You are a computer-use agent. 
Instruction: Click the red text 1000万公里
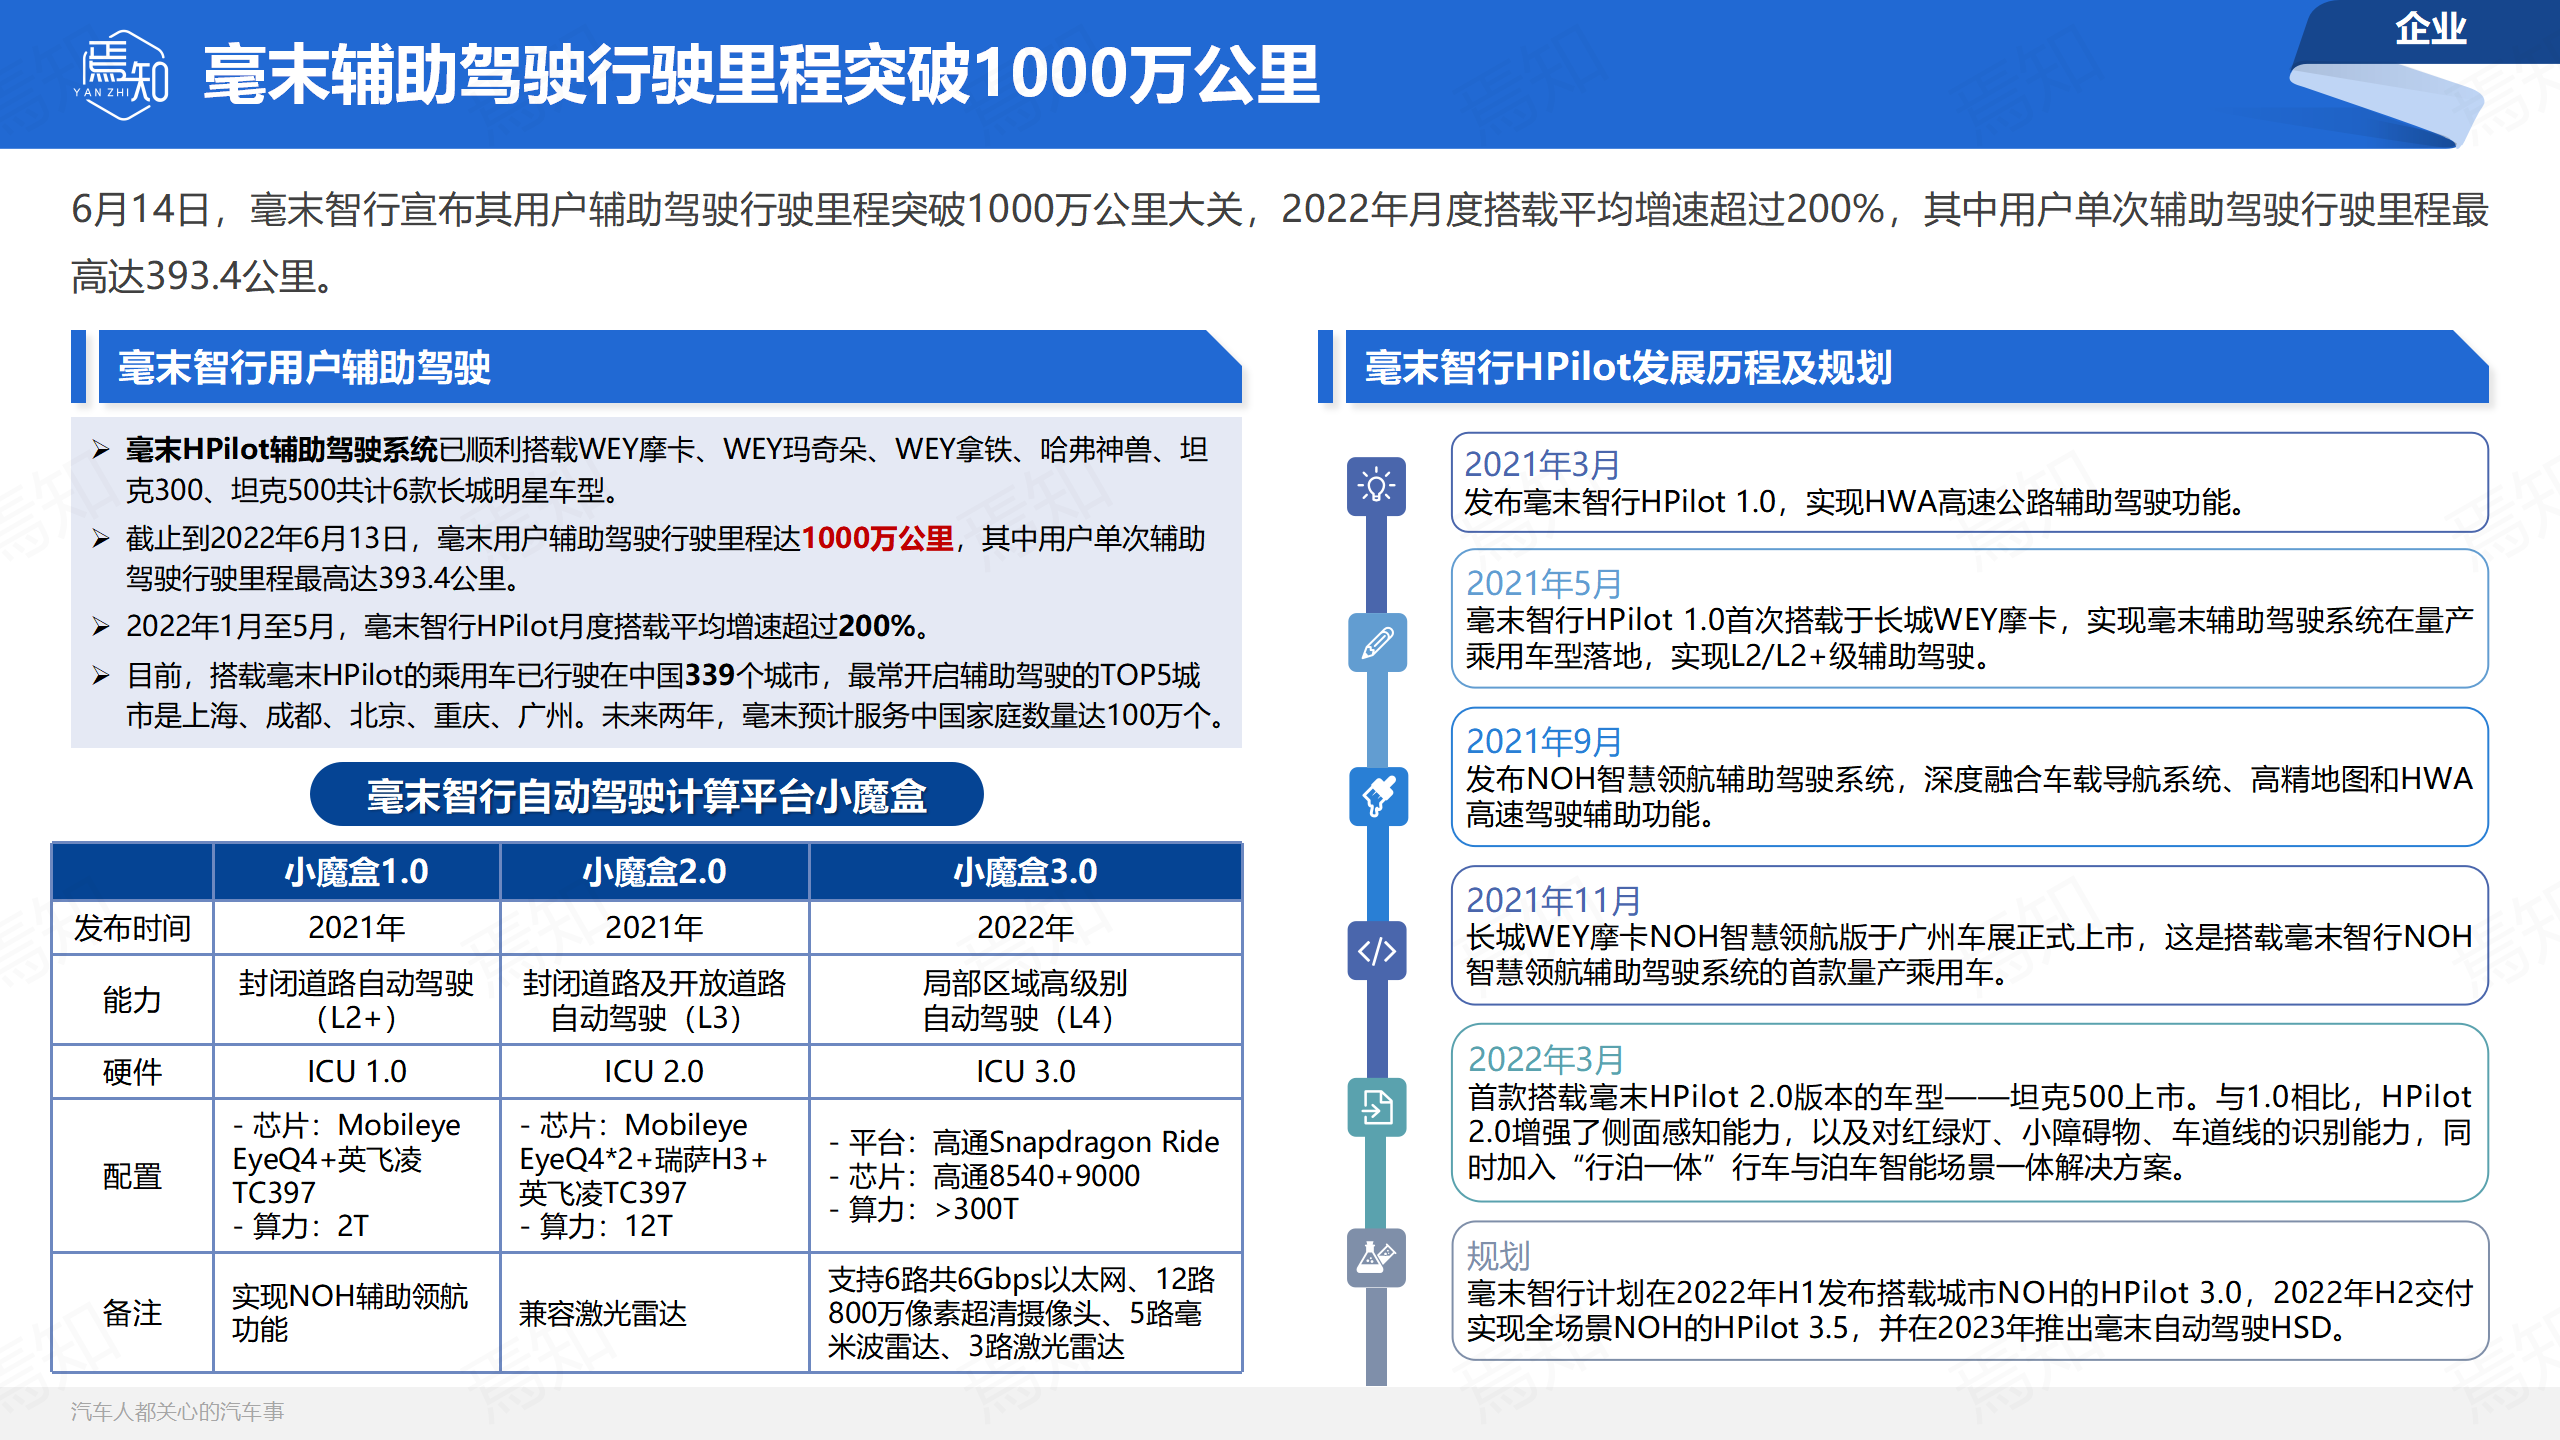[877, 538]
